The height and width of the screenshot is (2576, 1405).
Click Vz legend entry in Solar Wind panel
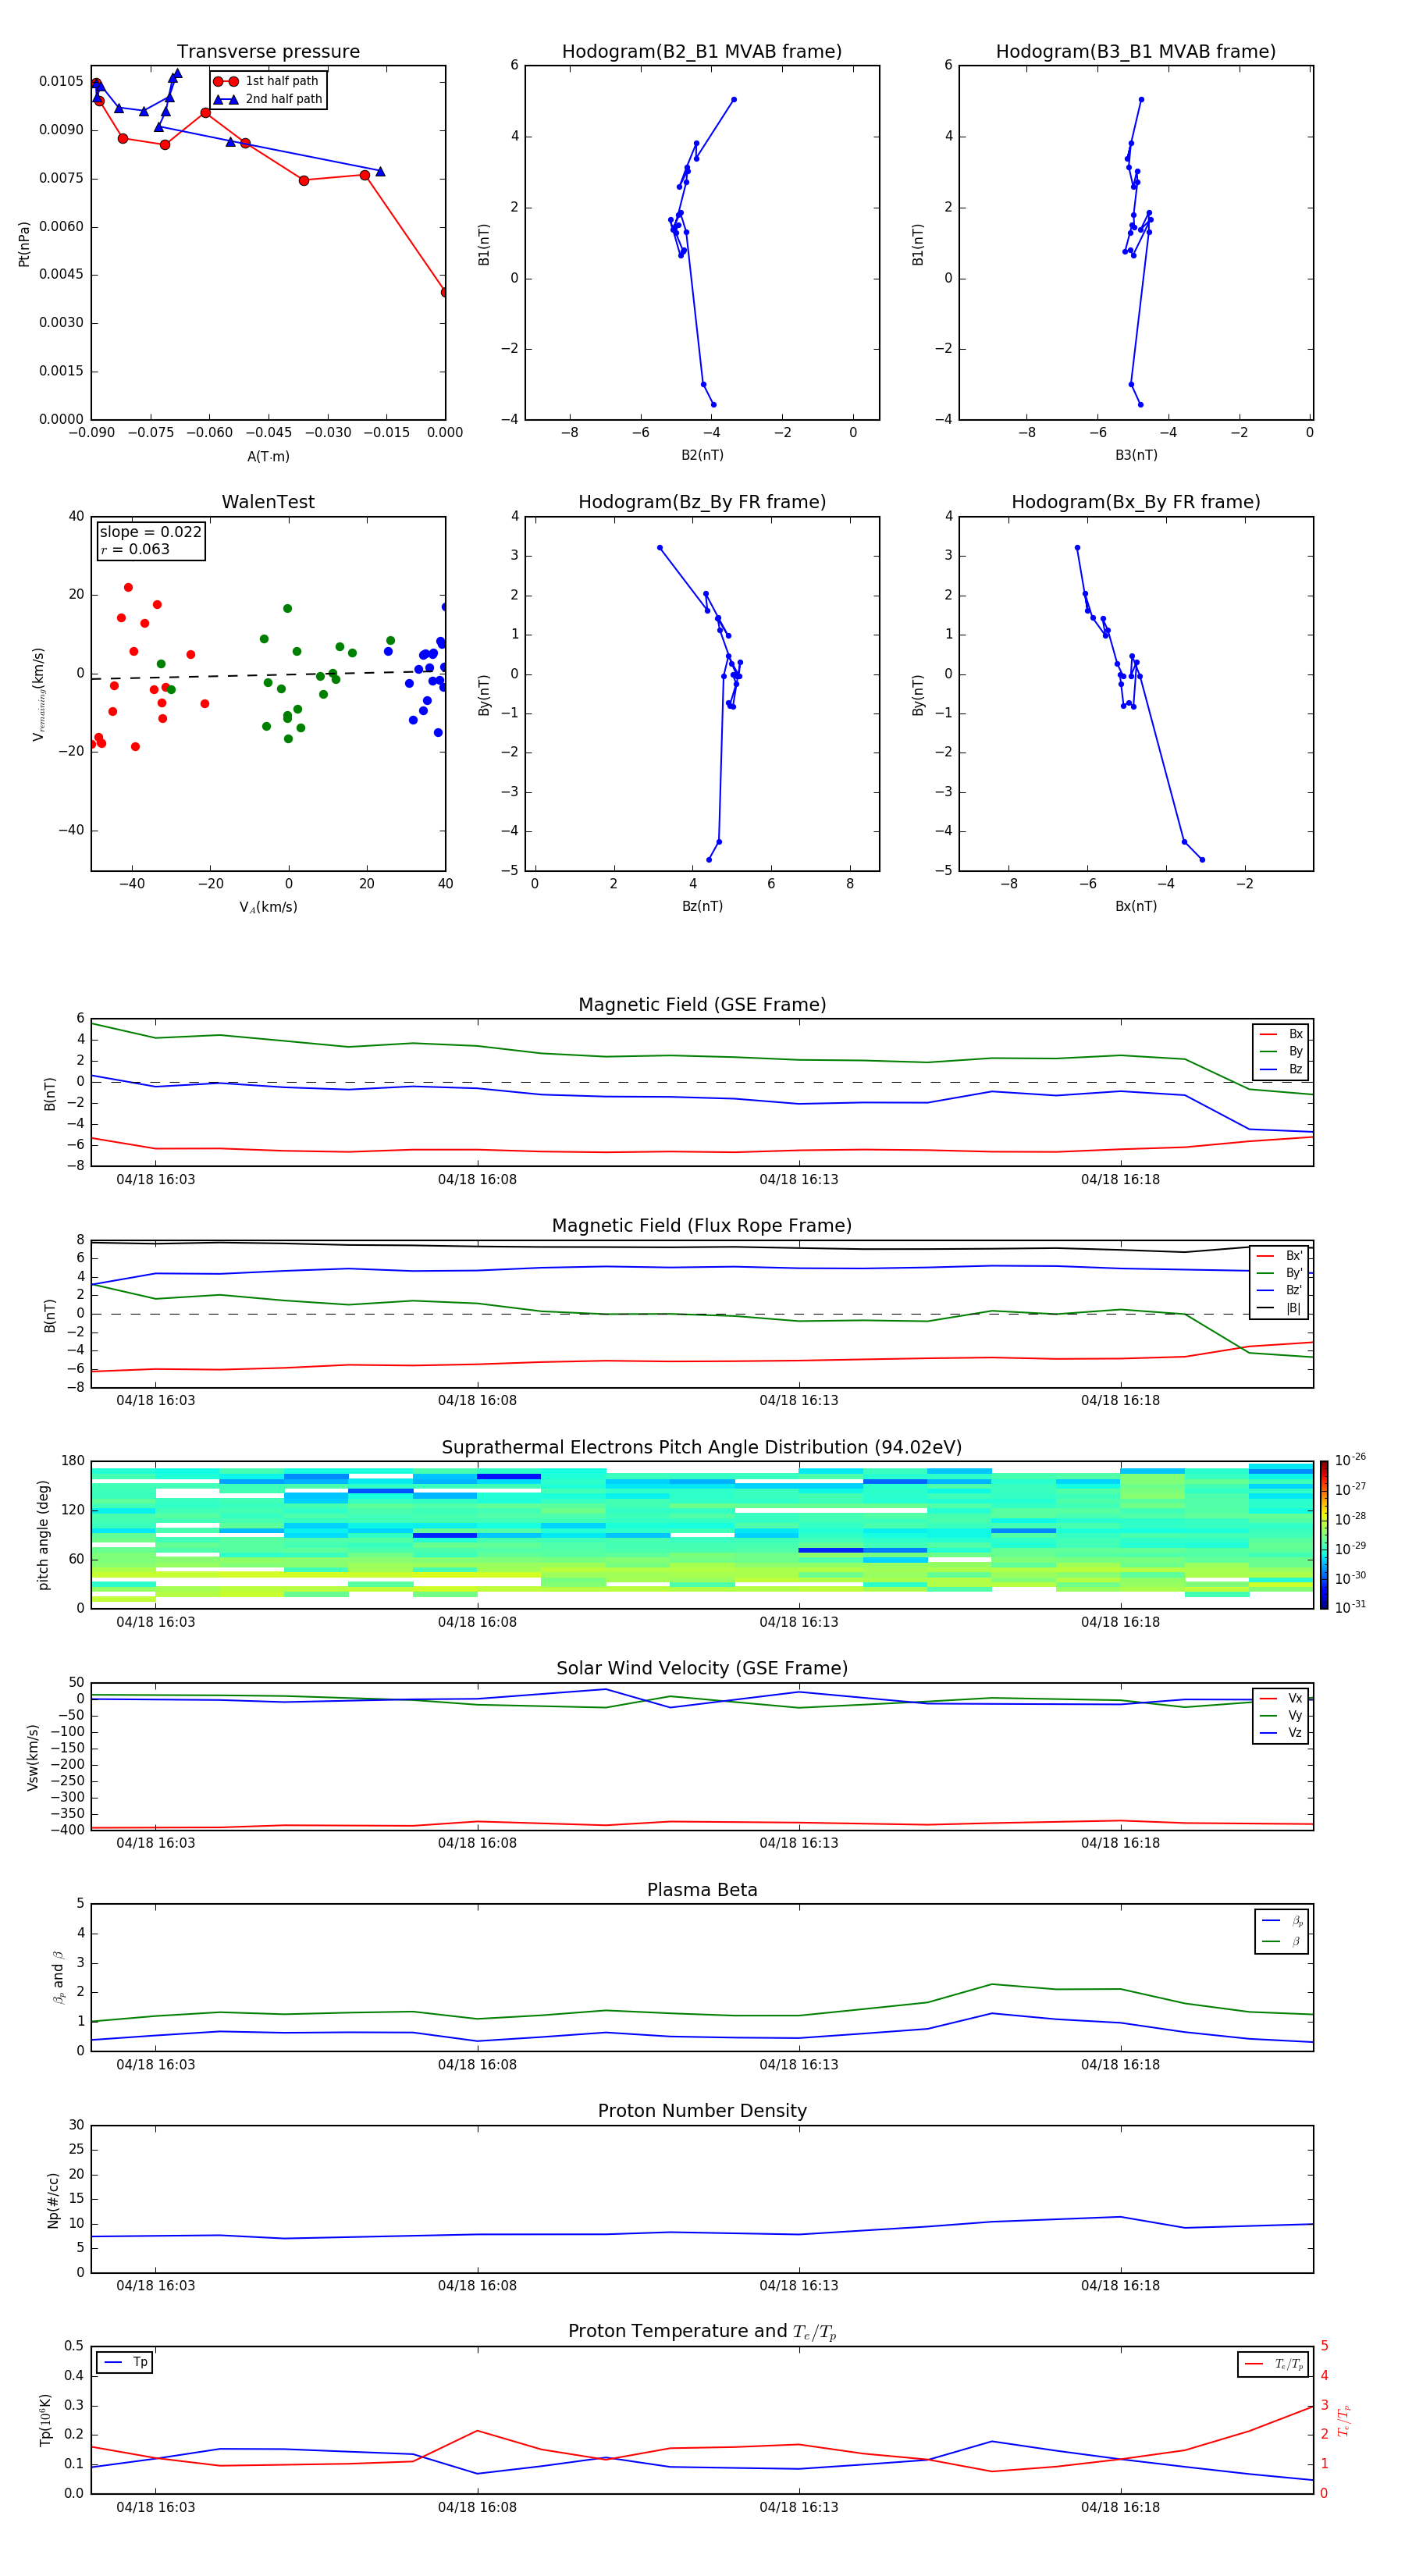(x=1281, y=1733)
